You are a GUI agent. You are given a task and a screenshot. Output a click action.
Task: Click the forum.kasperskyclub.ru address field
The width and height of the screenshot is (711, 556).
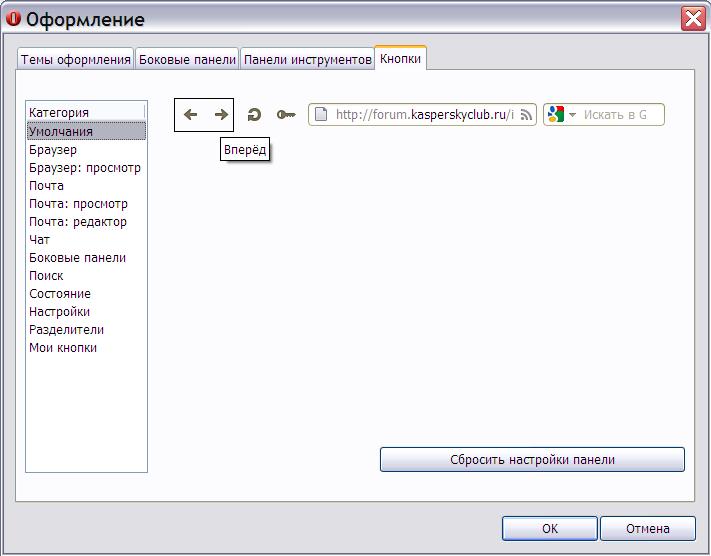pyautogui.click(x=422, y=115)
